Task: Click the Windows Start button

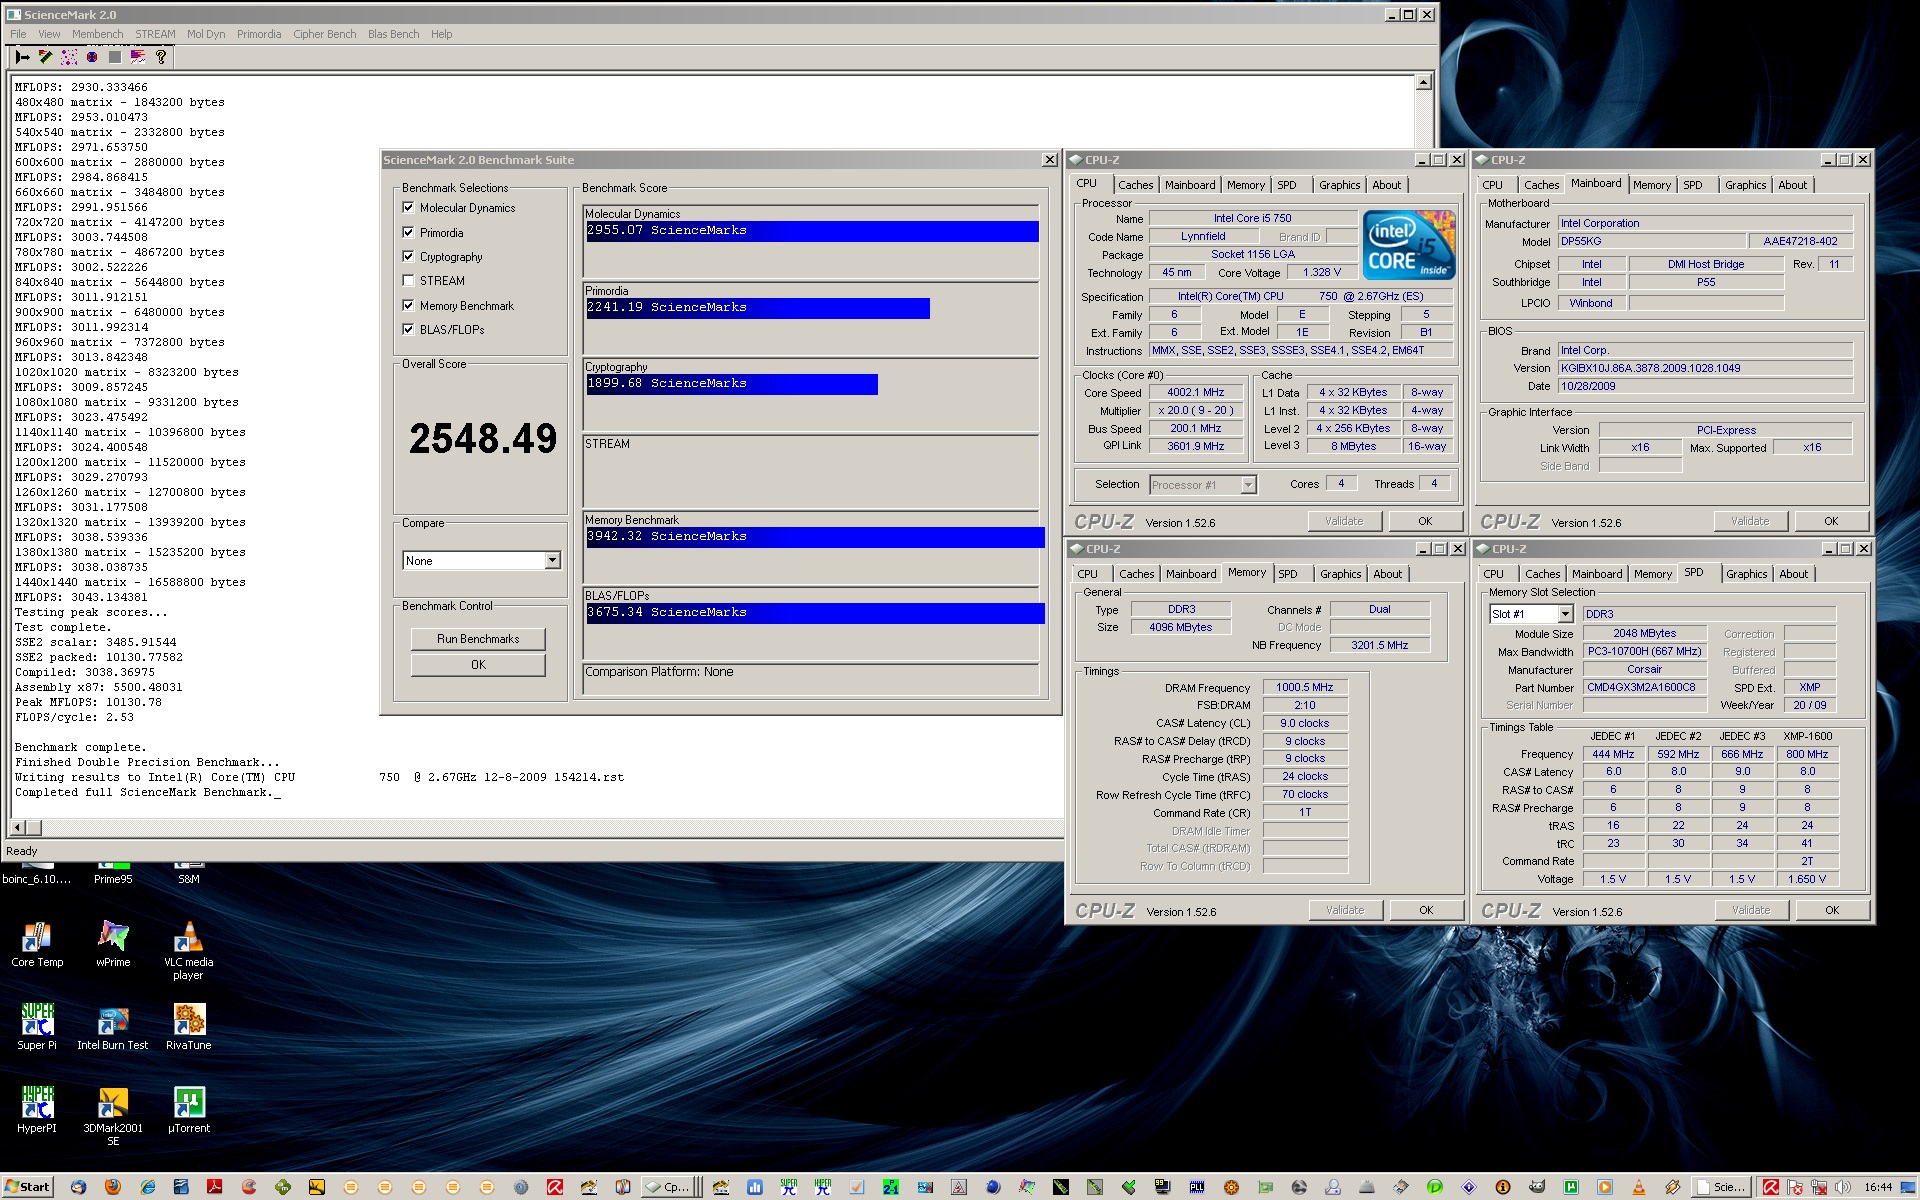Action: (27, 1187)
